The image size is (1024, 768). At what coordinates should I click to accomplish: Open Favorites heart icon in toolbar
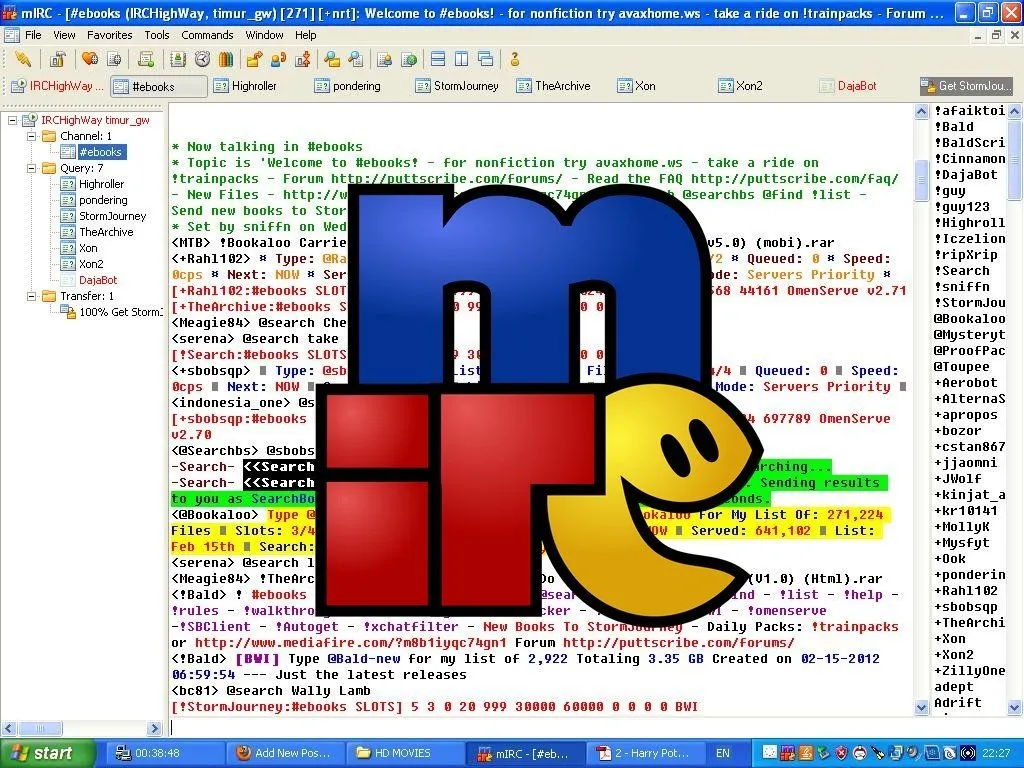click(90, 59)
